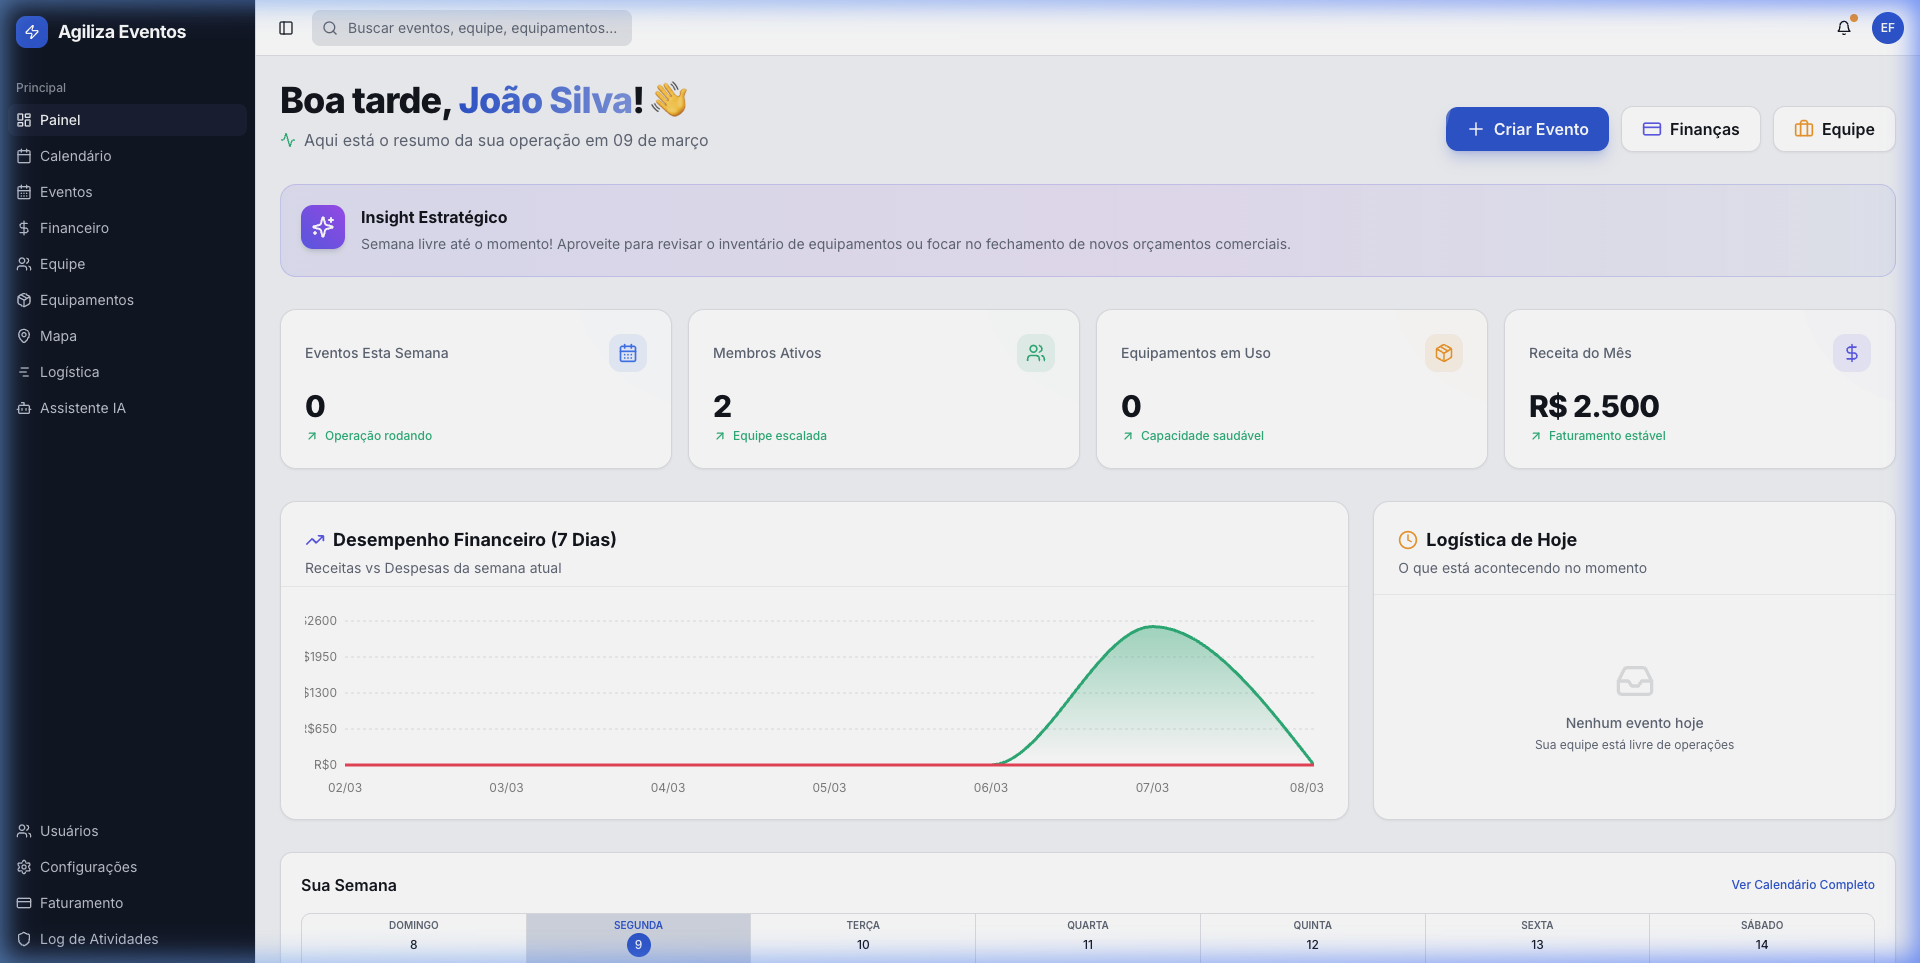Select the Mapa icon in the sidebar
Image resolution: width=1920 pixels, height=963 pixels.
tap(24, 336)
